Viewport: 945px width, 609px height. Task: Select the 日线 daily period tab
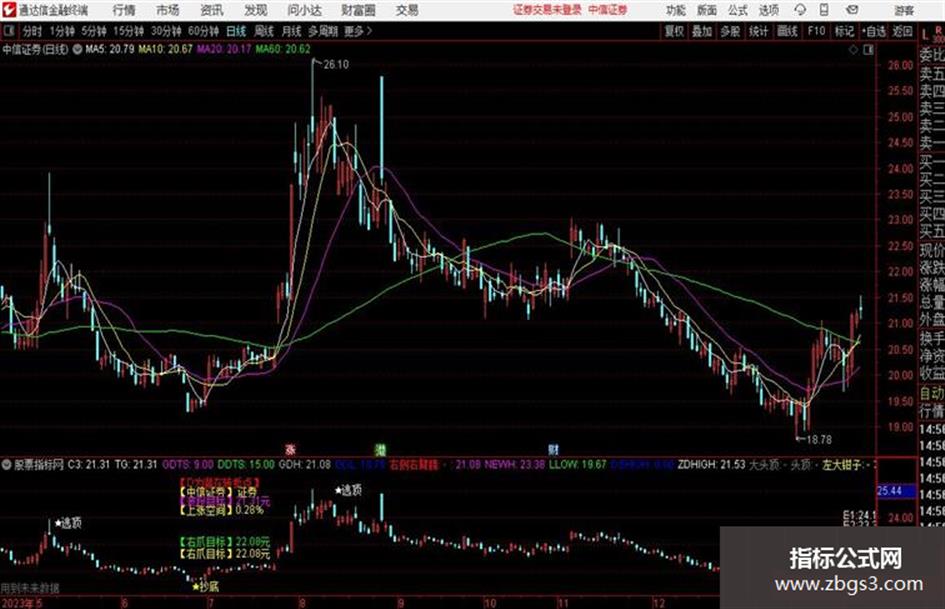[x=236, y=31]
